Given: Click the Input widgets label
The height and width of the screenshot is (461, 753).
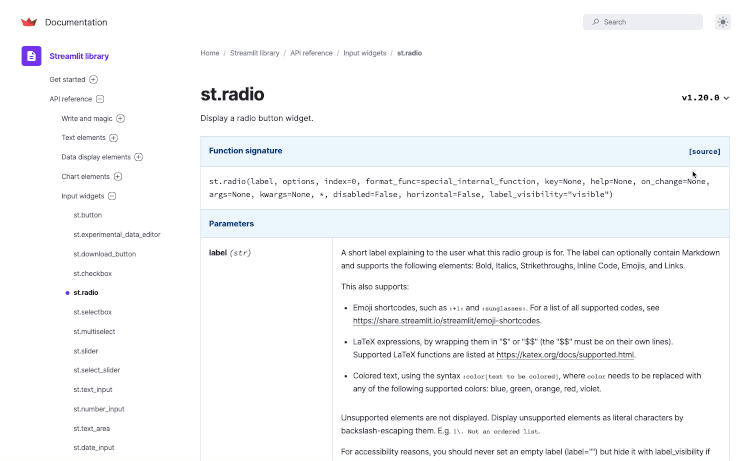Looking at the screenshot, I should point(83,196).
